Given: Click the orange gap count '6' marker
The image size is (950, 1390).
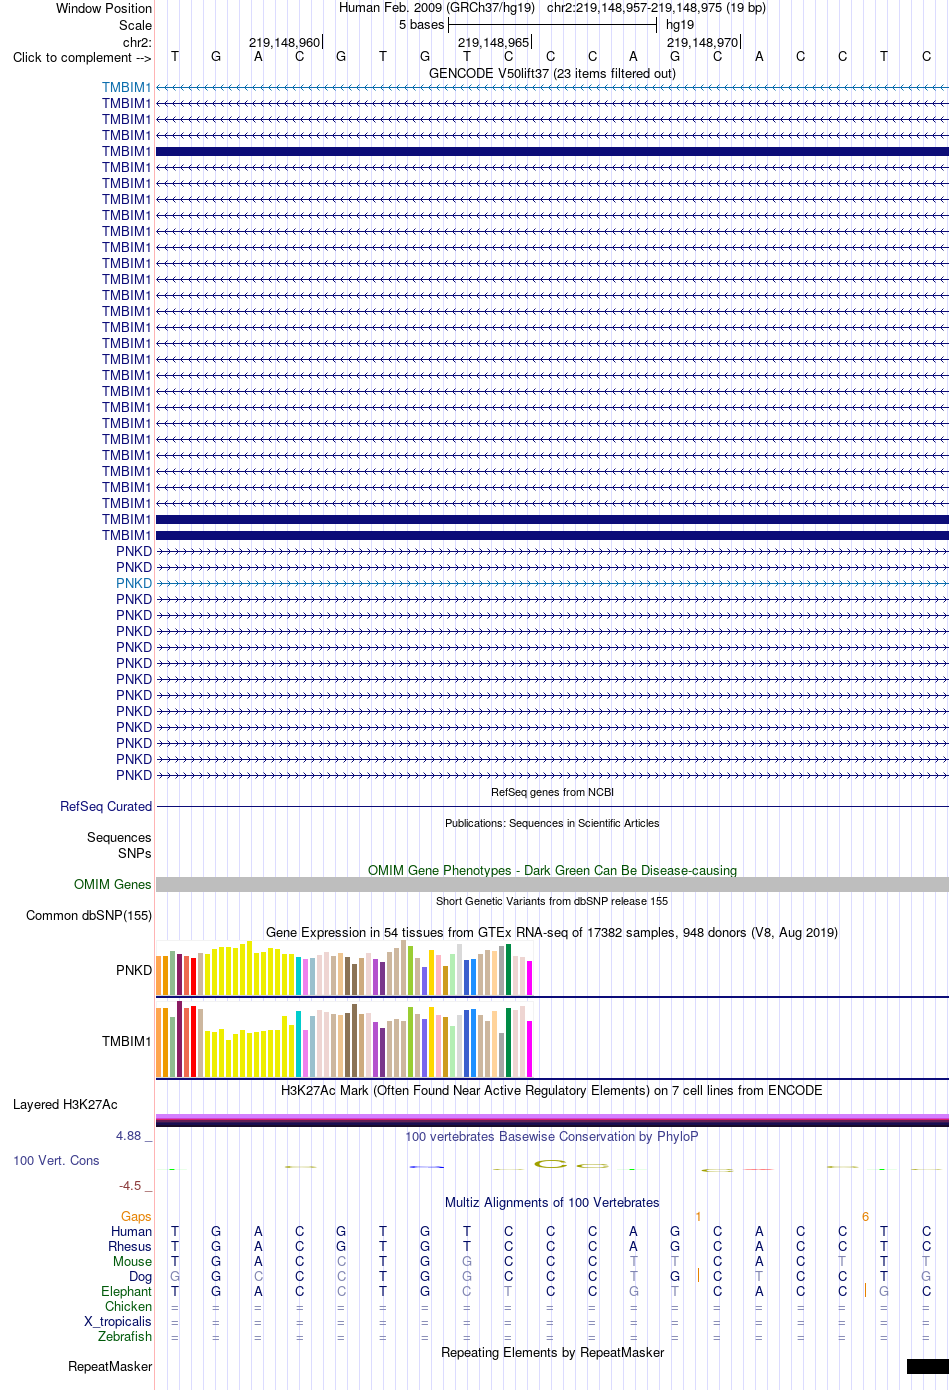Looking at the screenshot, I should point(865,1216).
